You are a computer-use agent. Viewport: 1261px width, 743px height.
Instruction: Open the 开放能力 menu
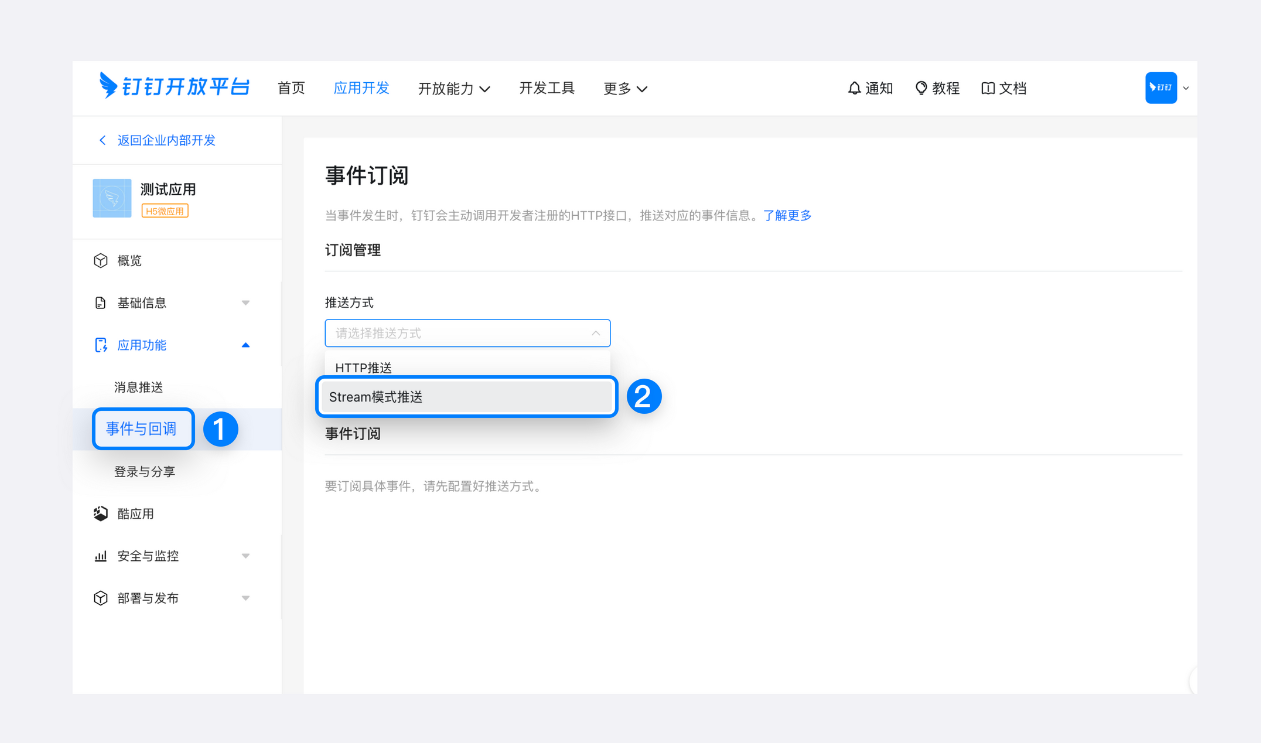coord(454,88)
